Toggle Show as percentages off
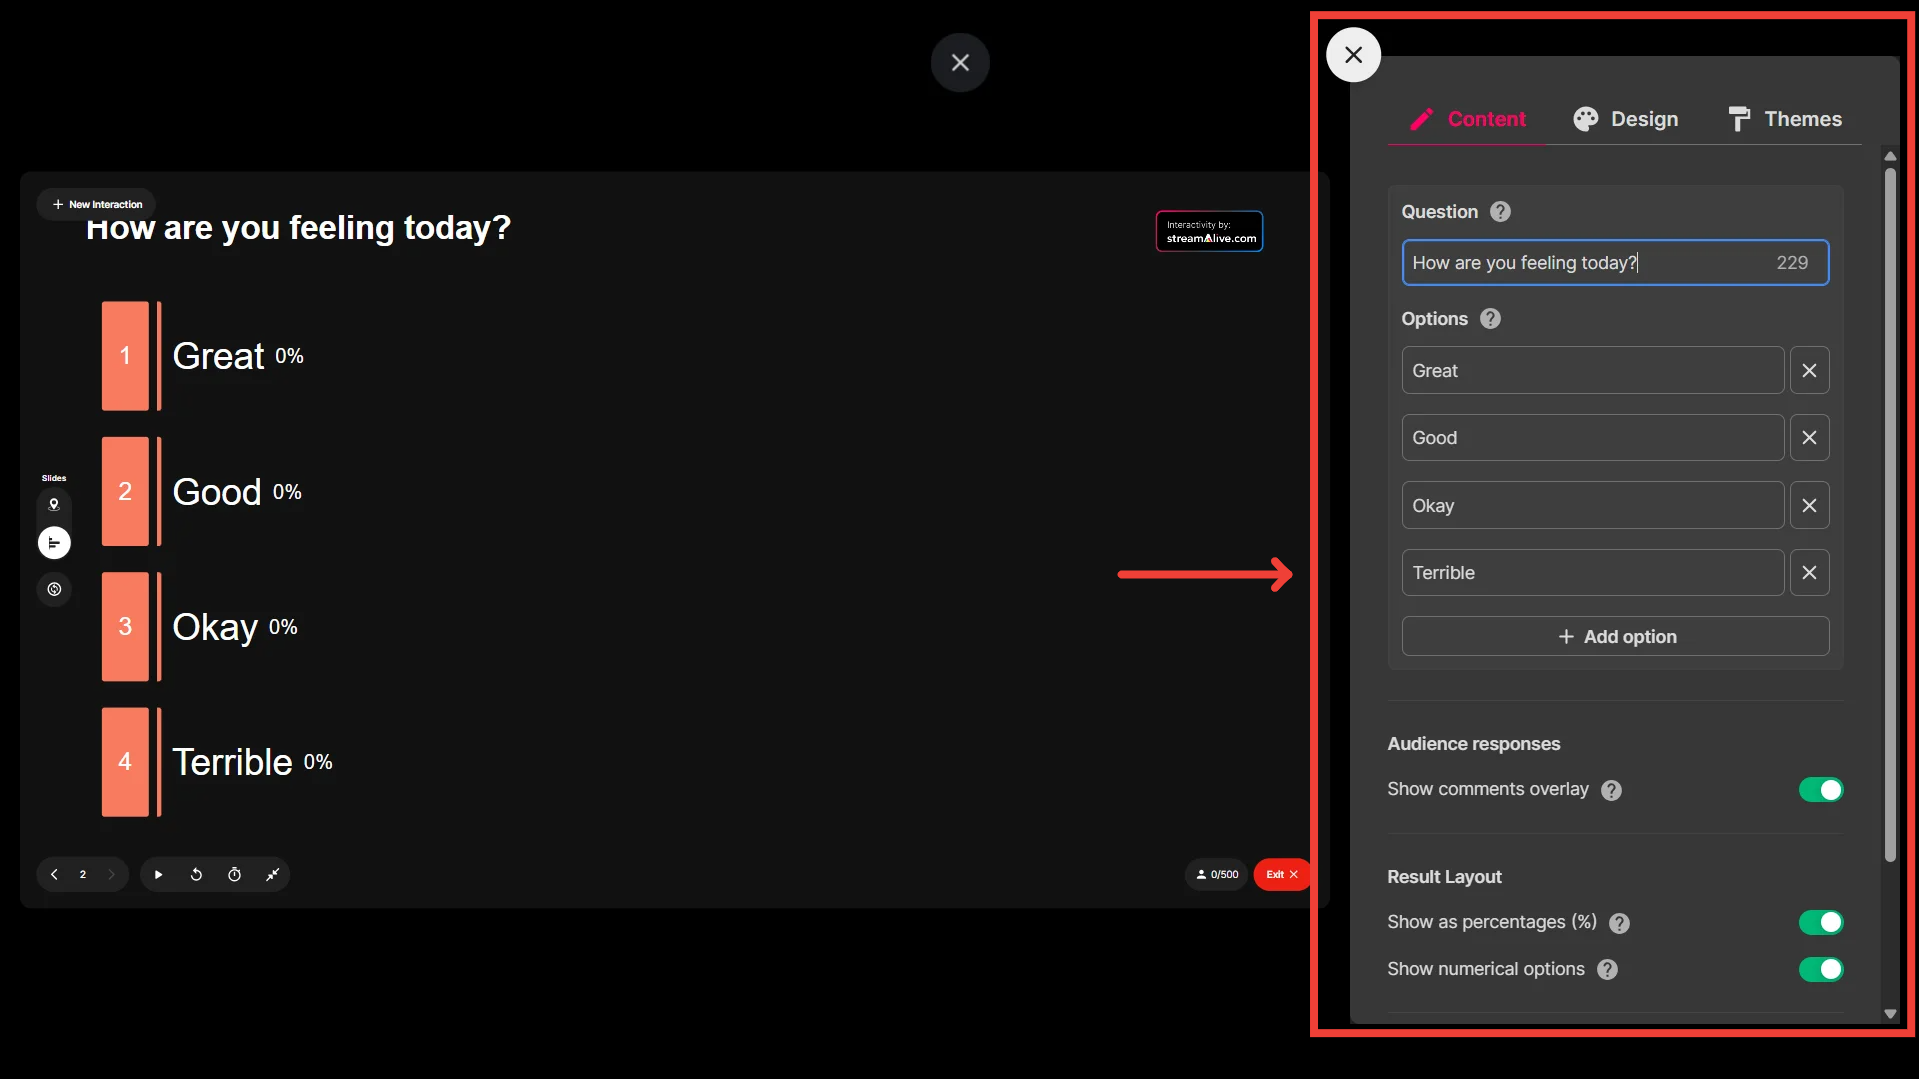Screen dimensions: 1919x1079 click(1820, 923)
